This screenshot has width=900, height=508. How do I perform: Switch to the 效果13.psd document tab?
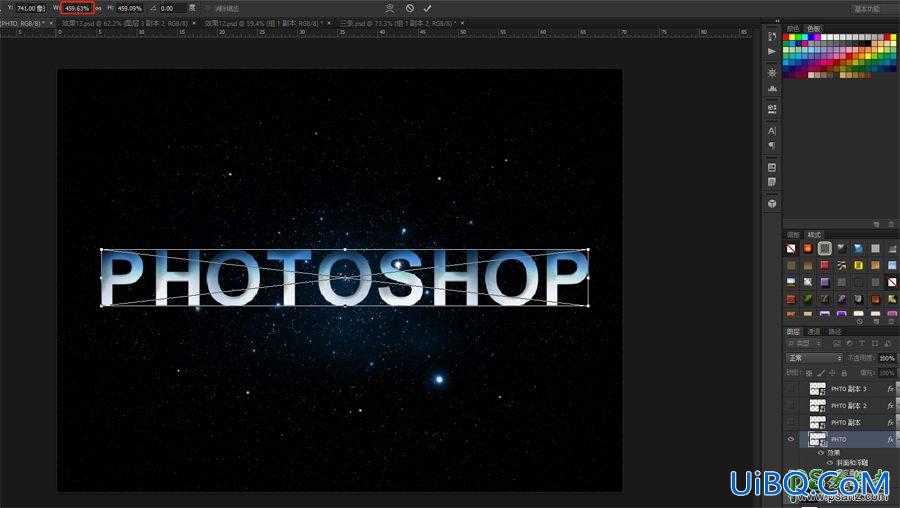coord(125,23)
